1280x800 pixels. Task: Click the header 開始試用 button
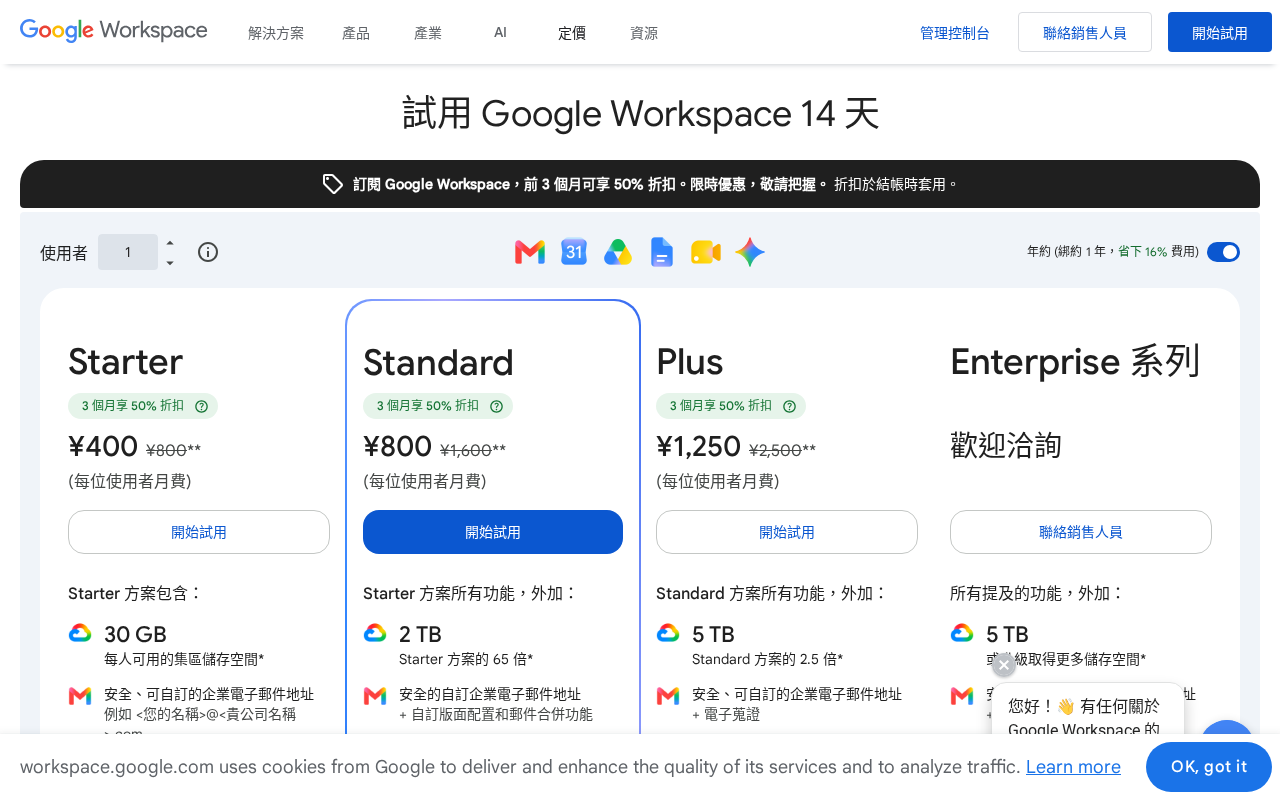click(1220, 32)
